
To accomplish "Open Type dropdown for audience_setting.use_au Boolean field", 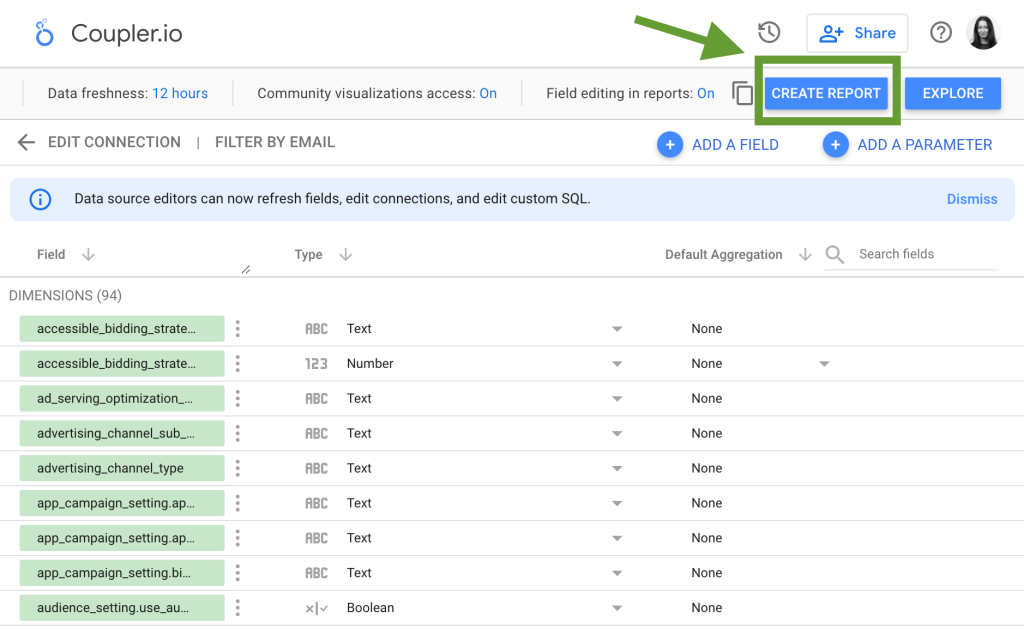I will click(617, 607).
